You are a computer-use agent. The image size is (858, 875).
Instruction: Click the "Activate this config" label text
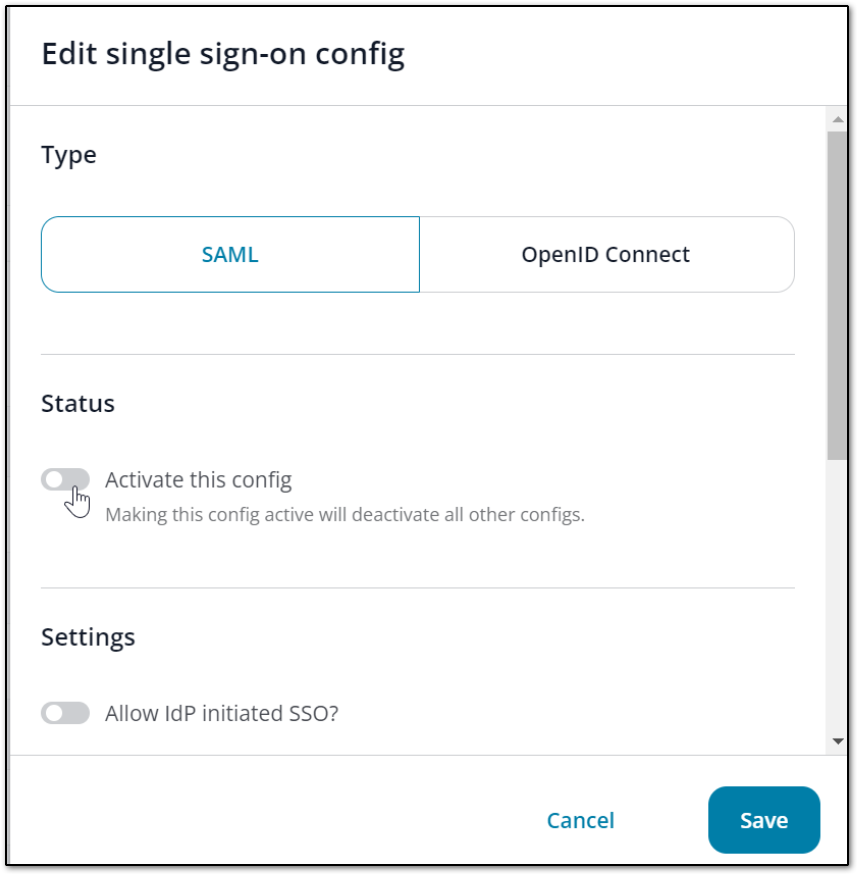click(x=198, y=480)
